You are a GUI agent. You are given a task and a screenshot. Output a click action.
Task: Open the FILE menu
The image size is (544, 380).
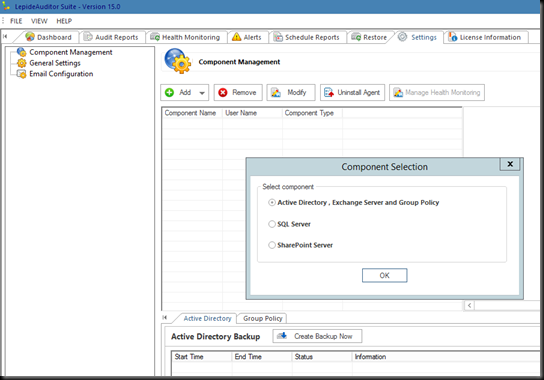point(16,21)
